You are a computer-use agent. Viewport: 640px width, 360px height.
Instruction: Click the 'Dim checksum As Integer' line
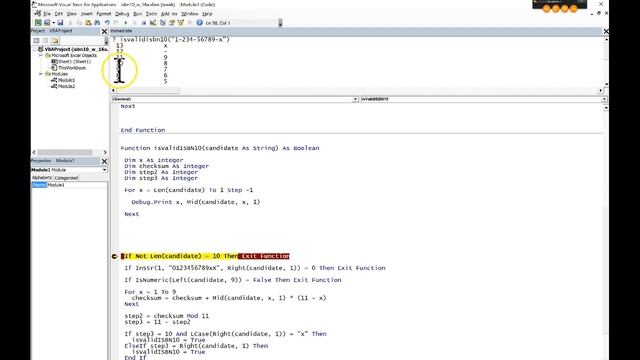(167, 166)
